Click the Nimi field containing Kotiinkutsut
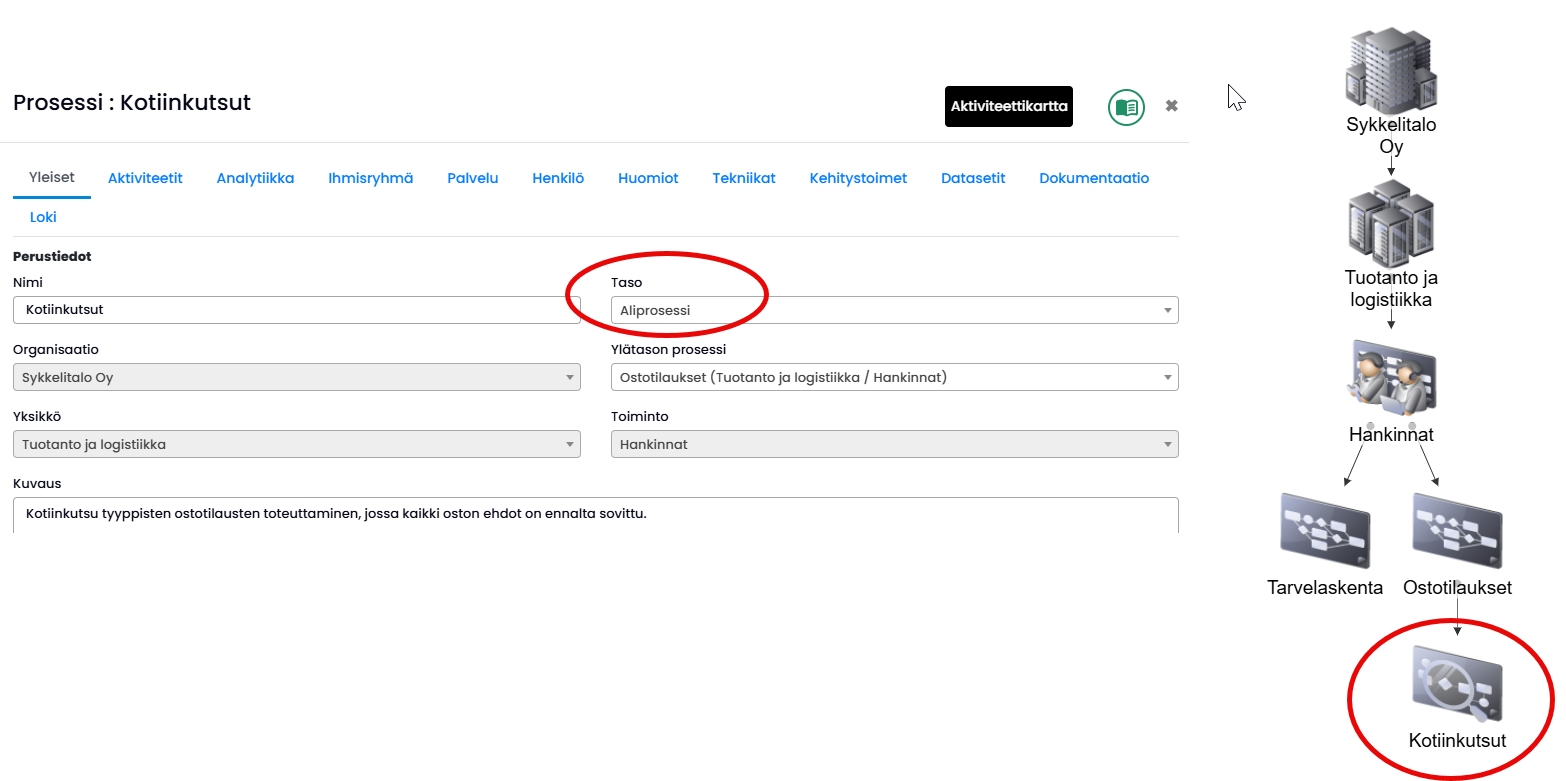The height and width of the screenshot is (781, 1566). coord(297,310)
